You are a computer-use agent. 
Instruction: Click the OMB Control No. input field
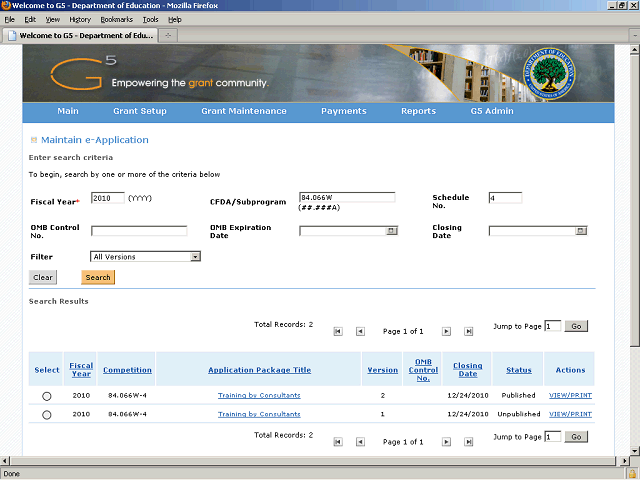pyautogui.click(x=139, y=231)
